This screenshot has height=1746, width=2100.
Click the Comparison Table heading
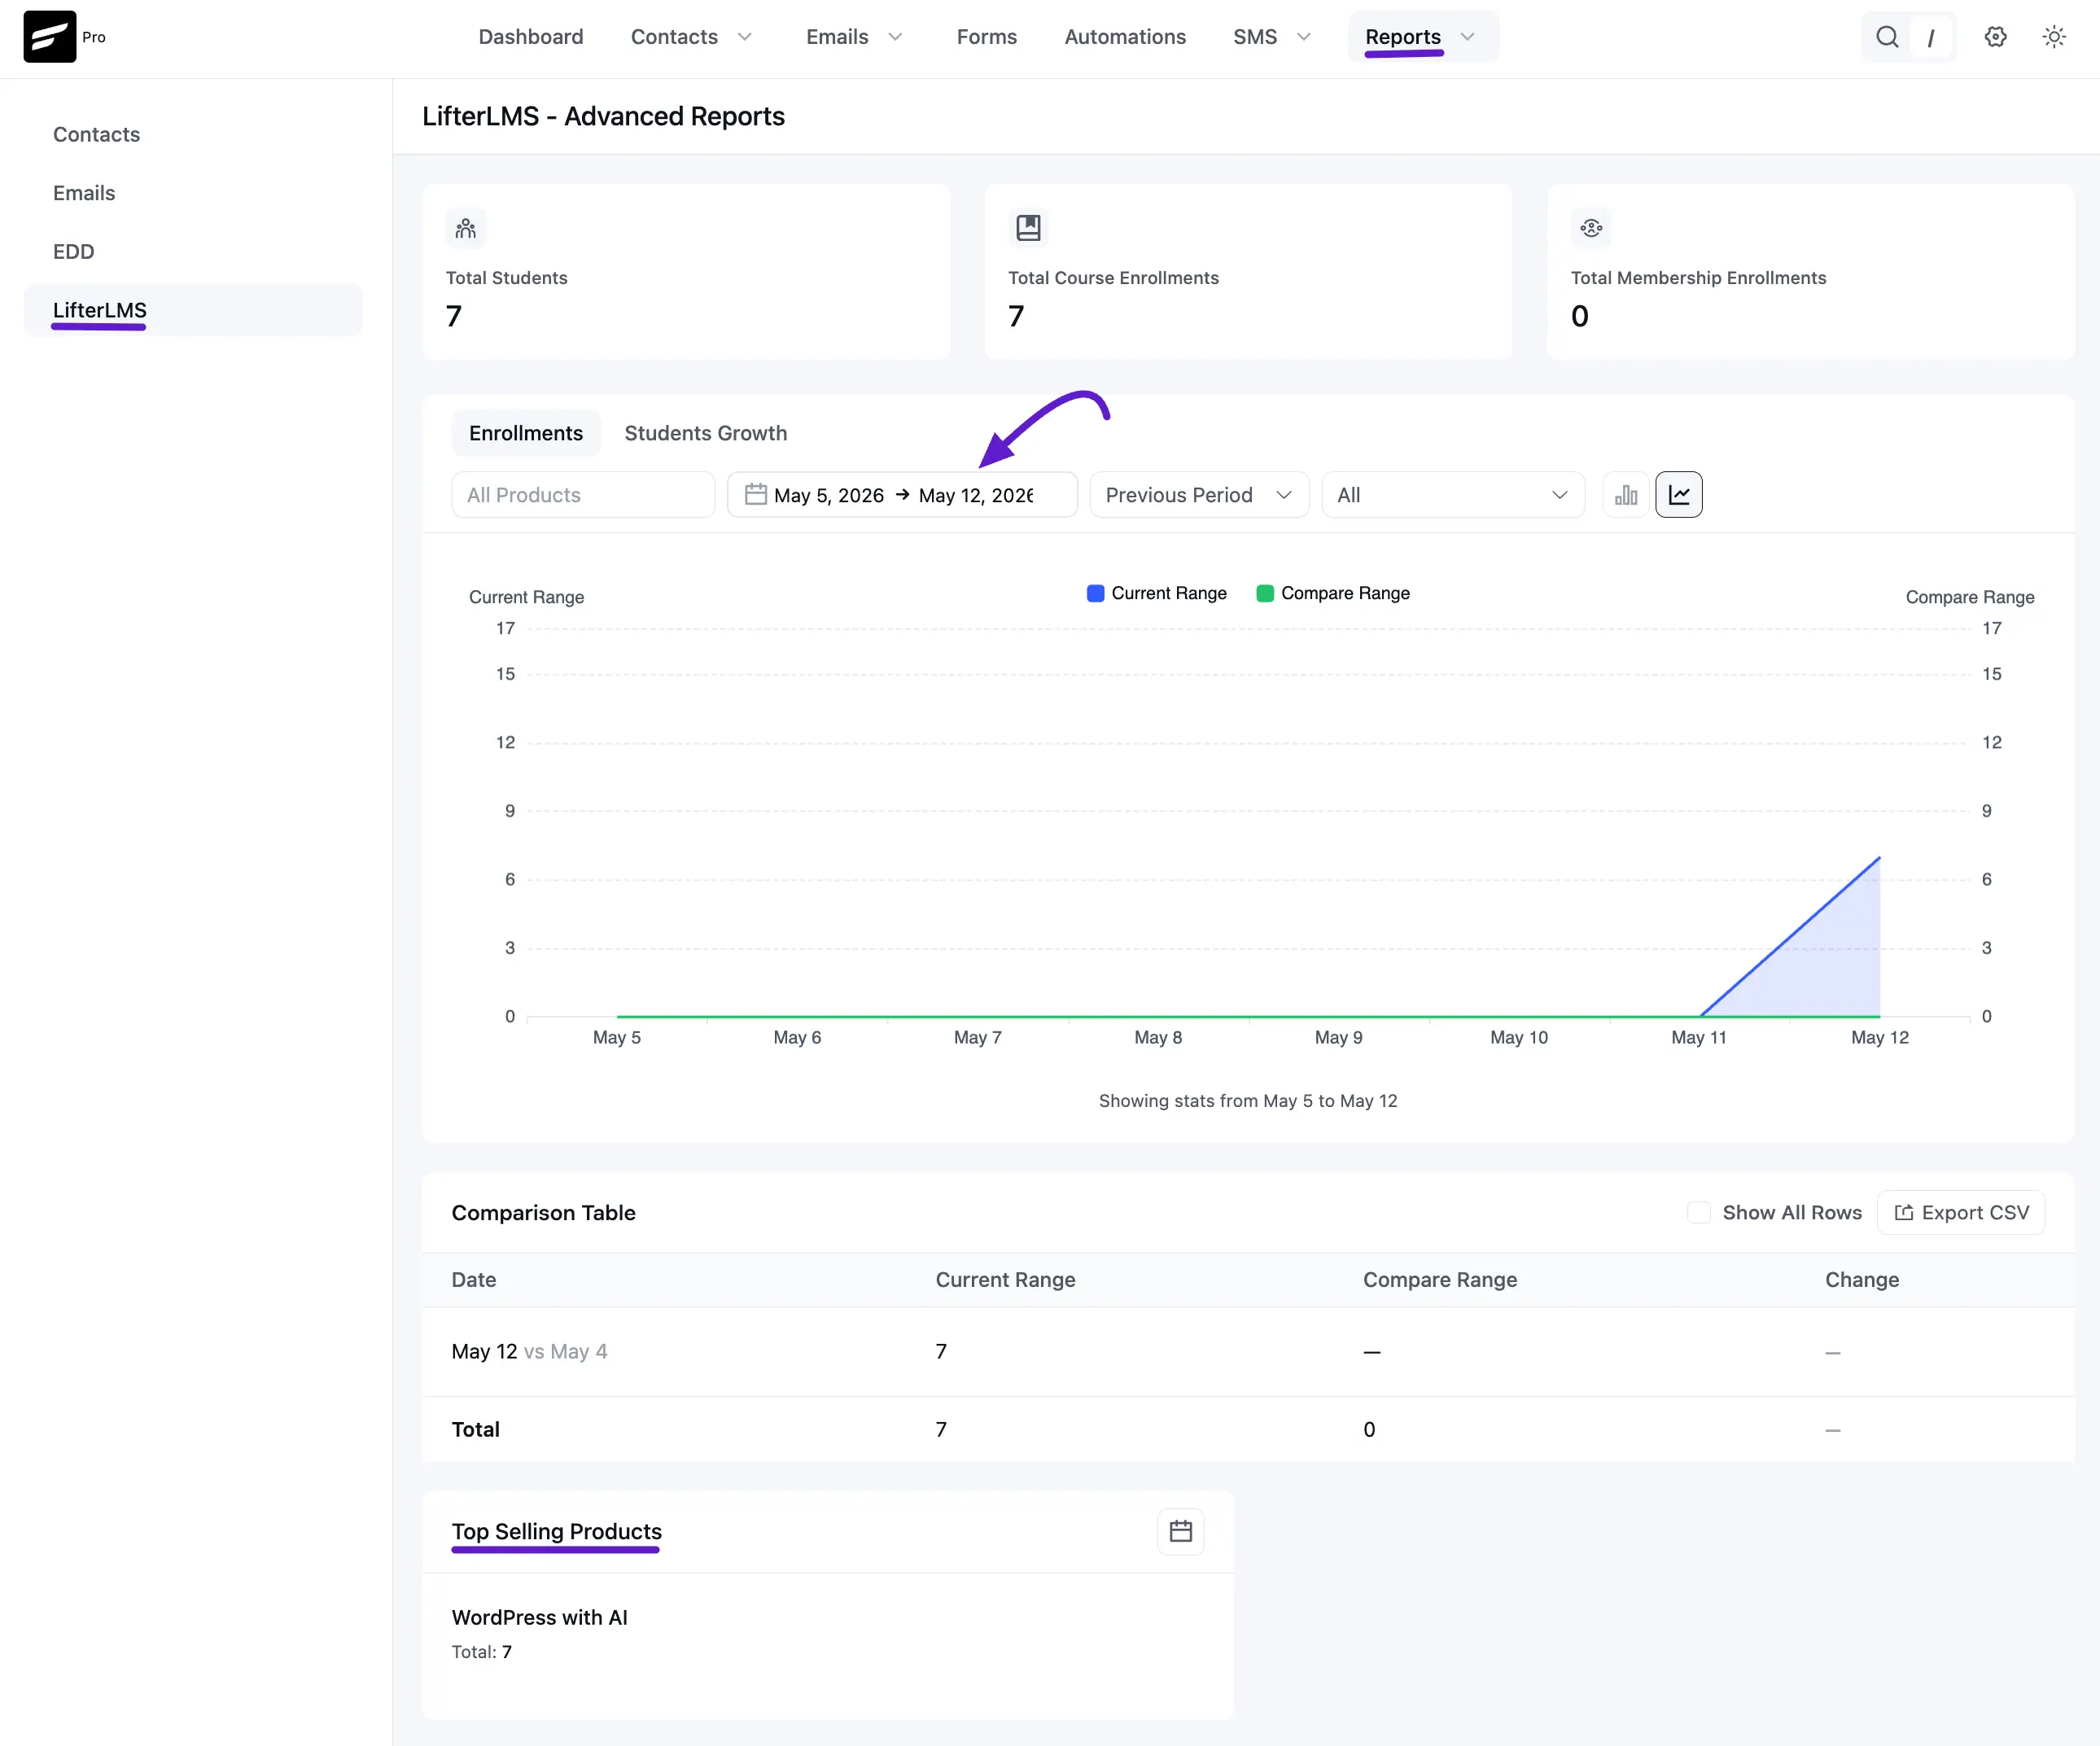pos(544,1212)
